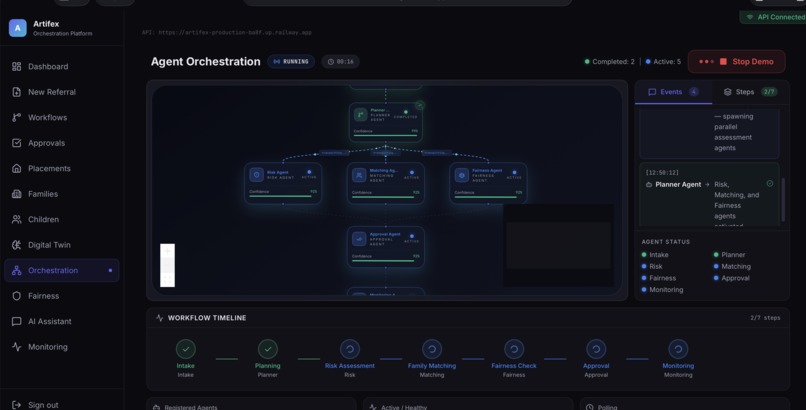Go to Approvals using its checkbox icon
806x410 pixels.
coord(16,143)
